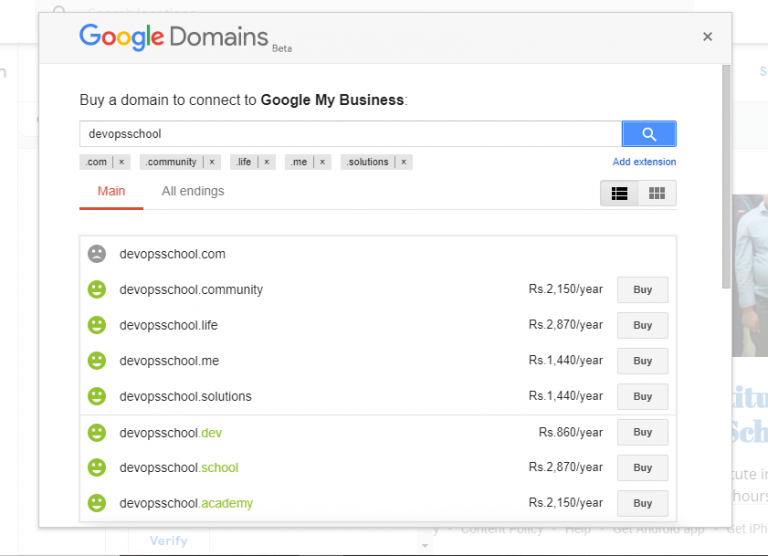Remove the .community extension chip
768x556 pixels.
[x=212, y=162]
